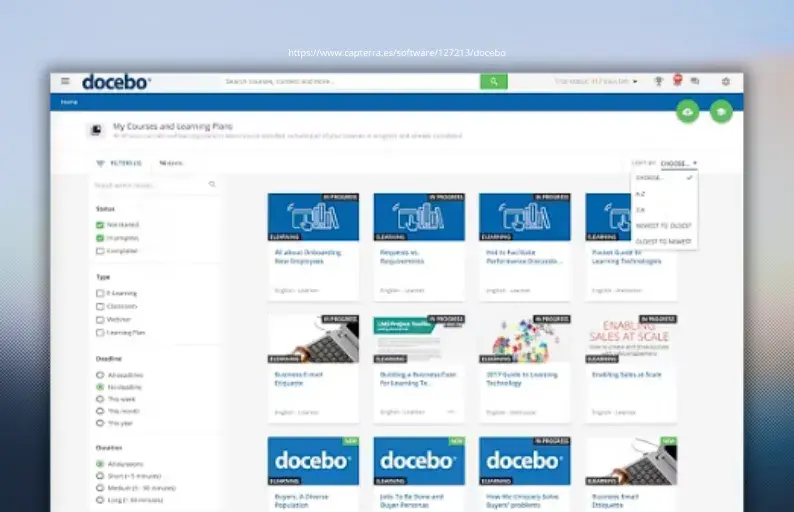This screenshot has width=794, height=512.
Task: Check the Webinar type filter
Action: (100, 320)
